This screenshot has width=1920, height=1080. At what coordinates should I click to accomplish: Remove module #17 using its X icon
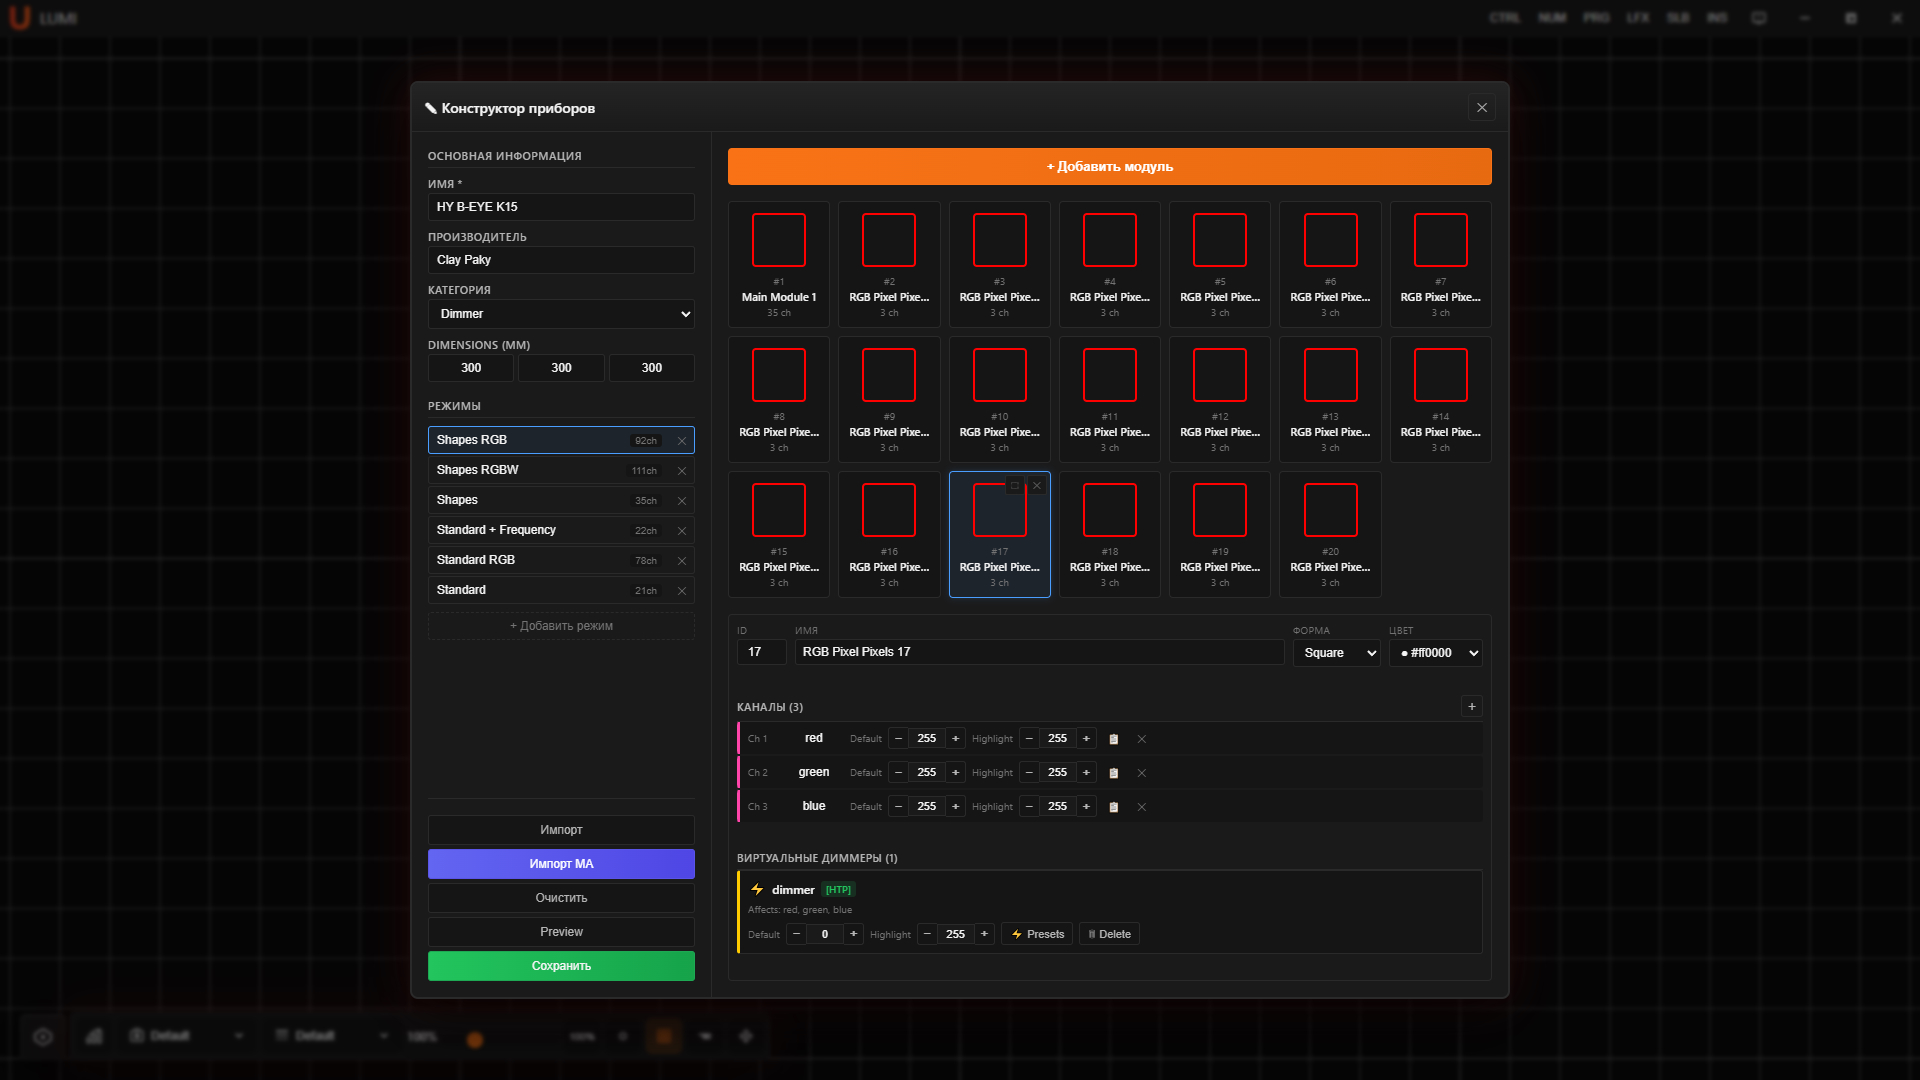(x=1037, y=486)
